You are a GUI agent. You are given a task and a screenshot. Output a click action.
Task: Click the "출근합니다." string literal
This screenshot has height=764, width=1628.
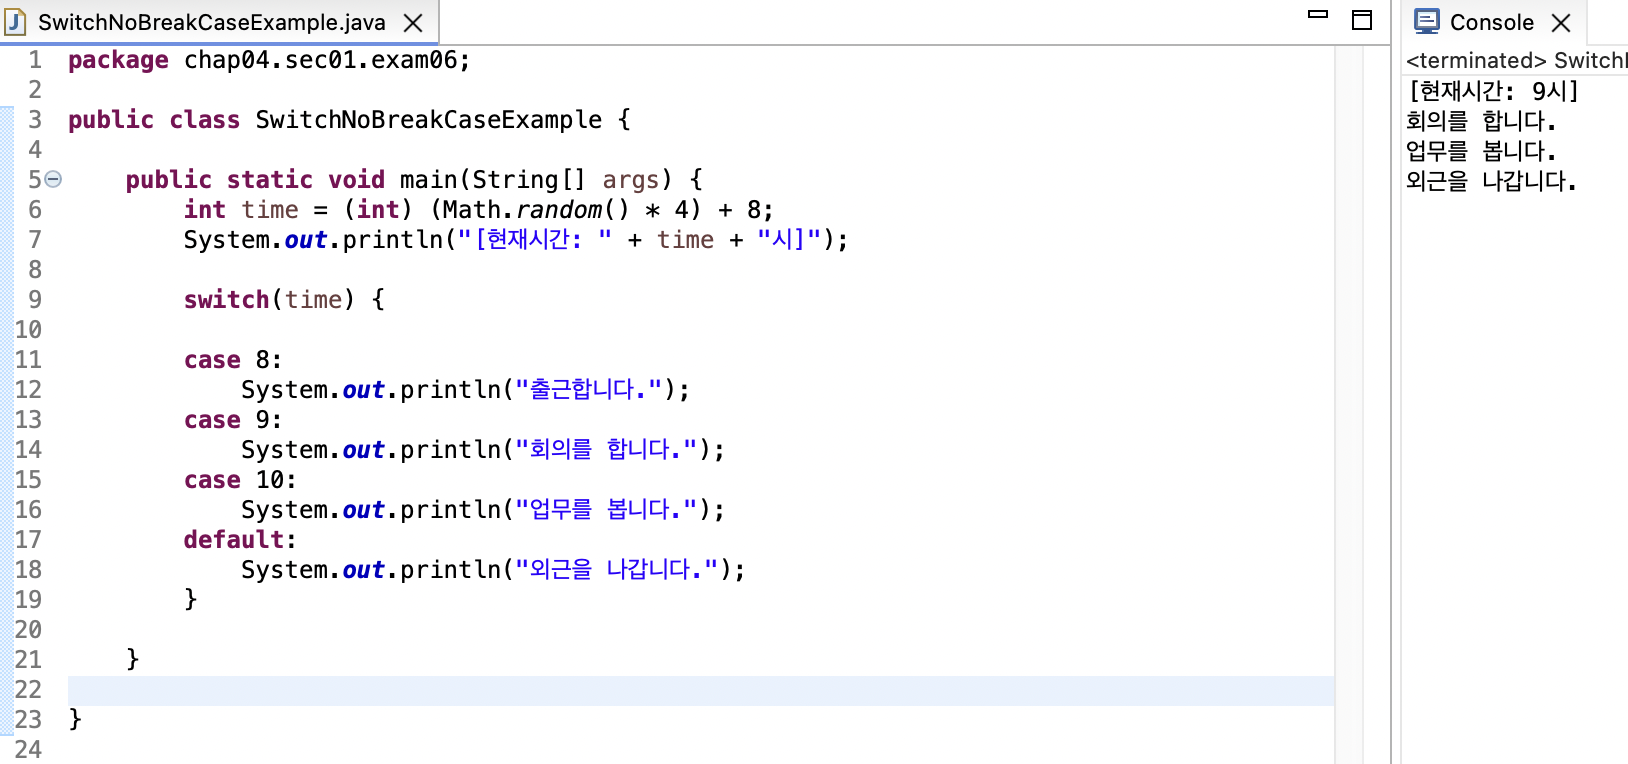tap(589, 390)
